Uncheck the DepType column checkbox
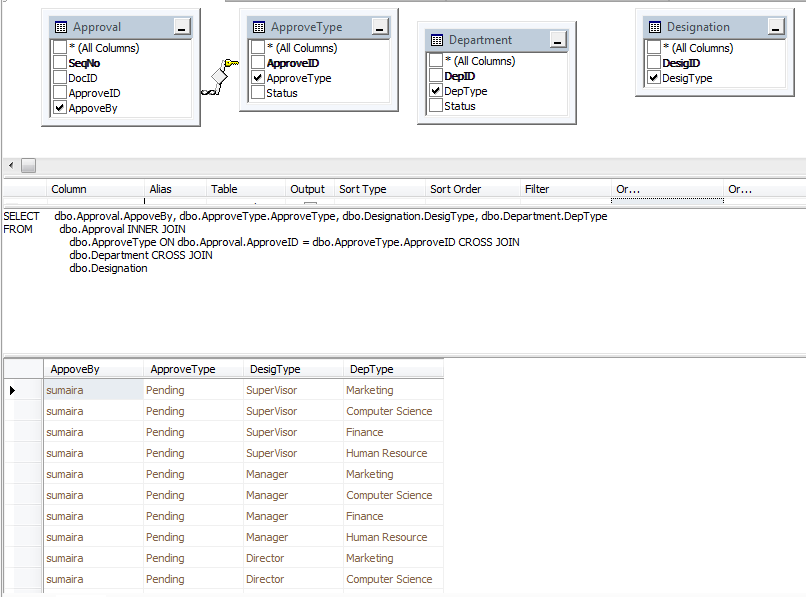 tap(436, 91)
